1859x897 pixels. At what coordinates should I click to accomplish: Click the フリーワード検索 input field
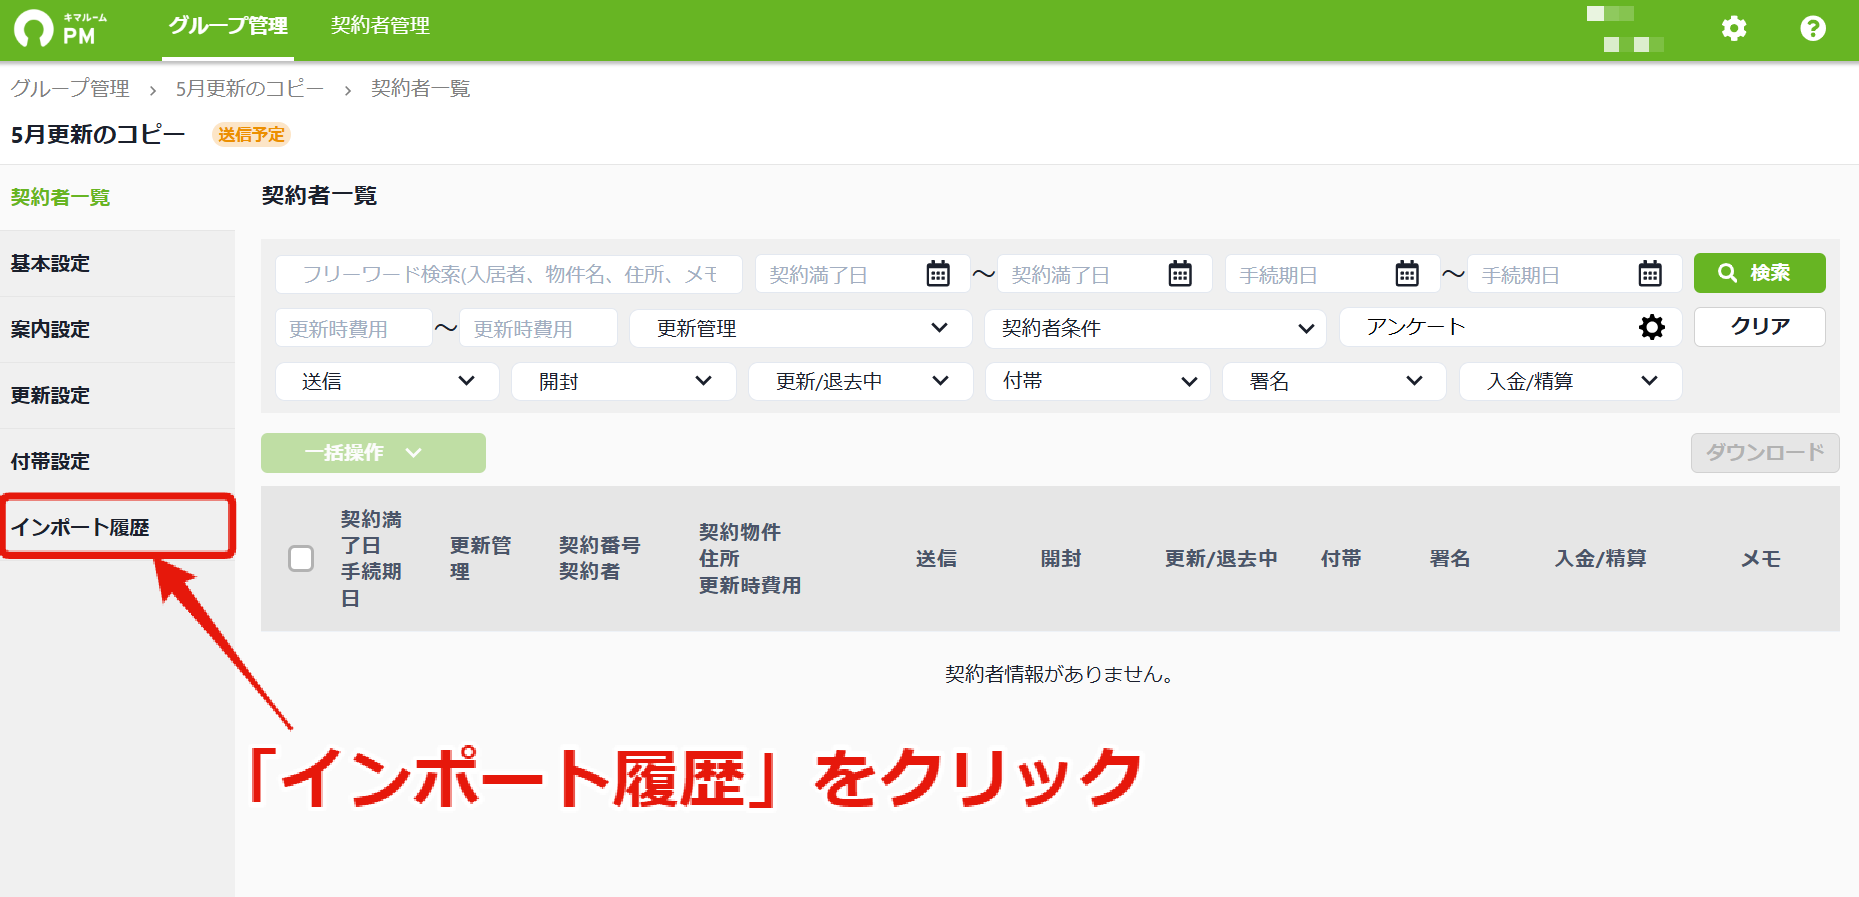click(x=509, y=274)
